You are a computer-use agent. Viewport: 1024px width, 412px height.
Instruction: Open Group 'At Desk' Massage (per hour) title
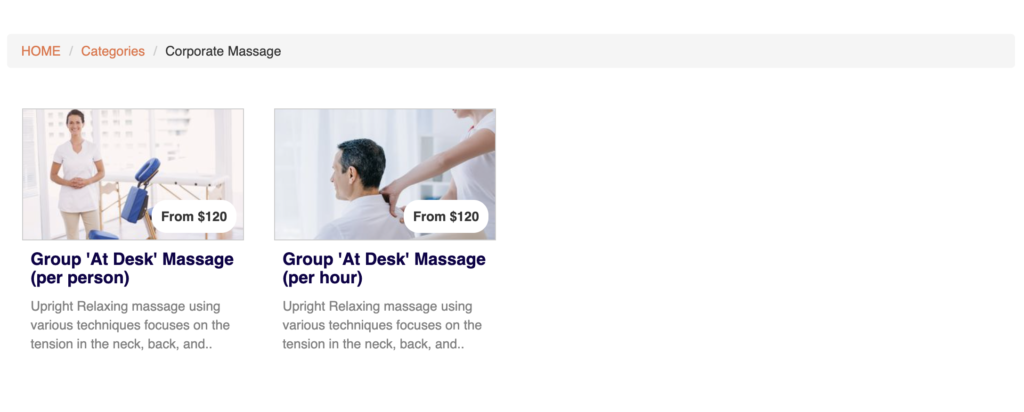tap(384, 268)
